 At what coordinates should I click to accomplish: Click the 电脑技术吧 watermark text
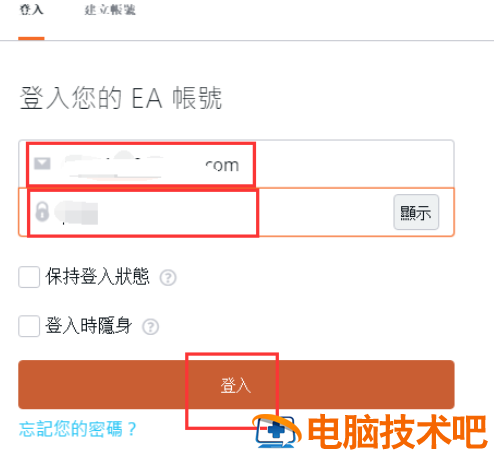click(398, 432)
